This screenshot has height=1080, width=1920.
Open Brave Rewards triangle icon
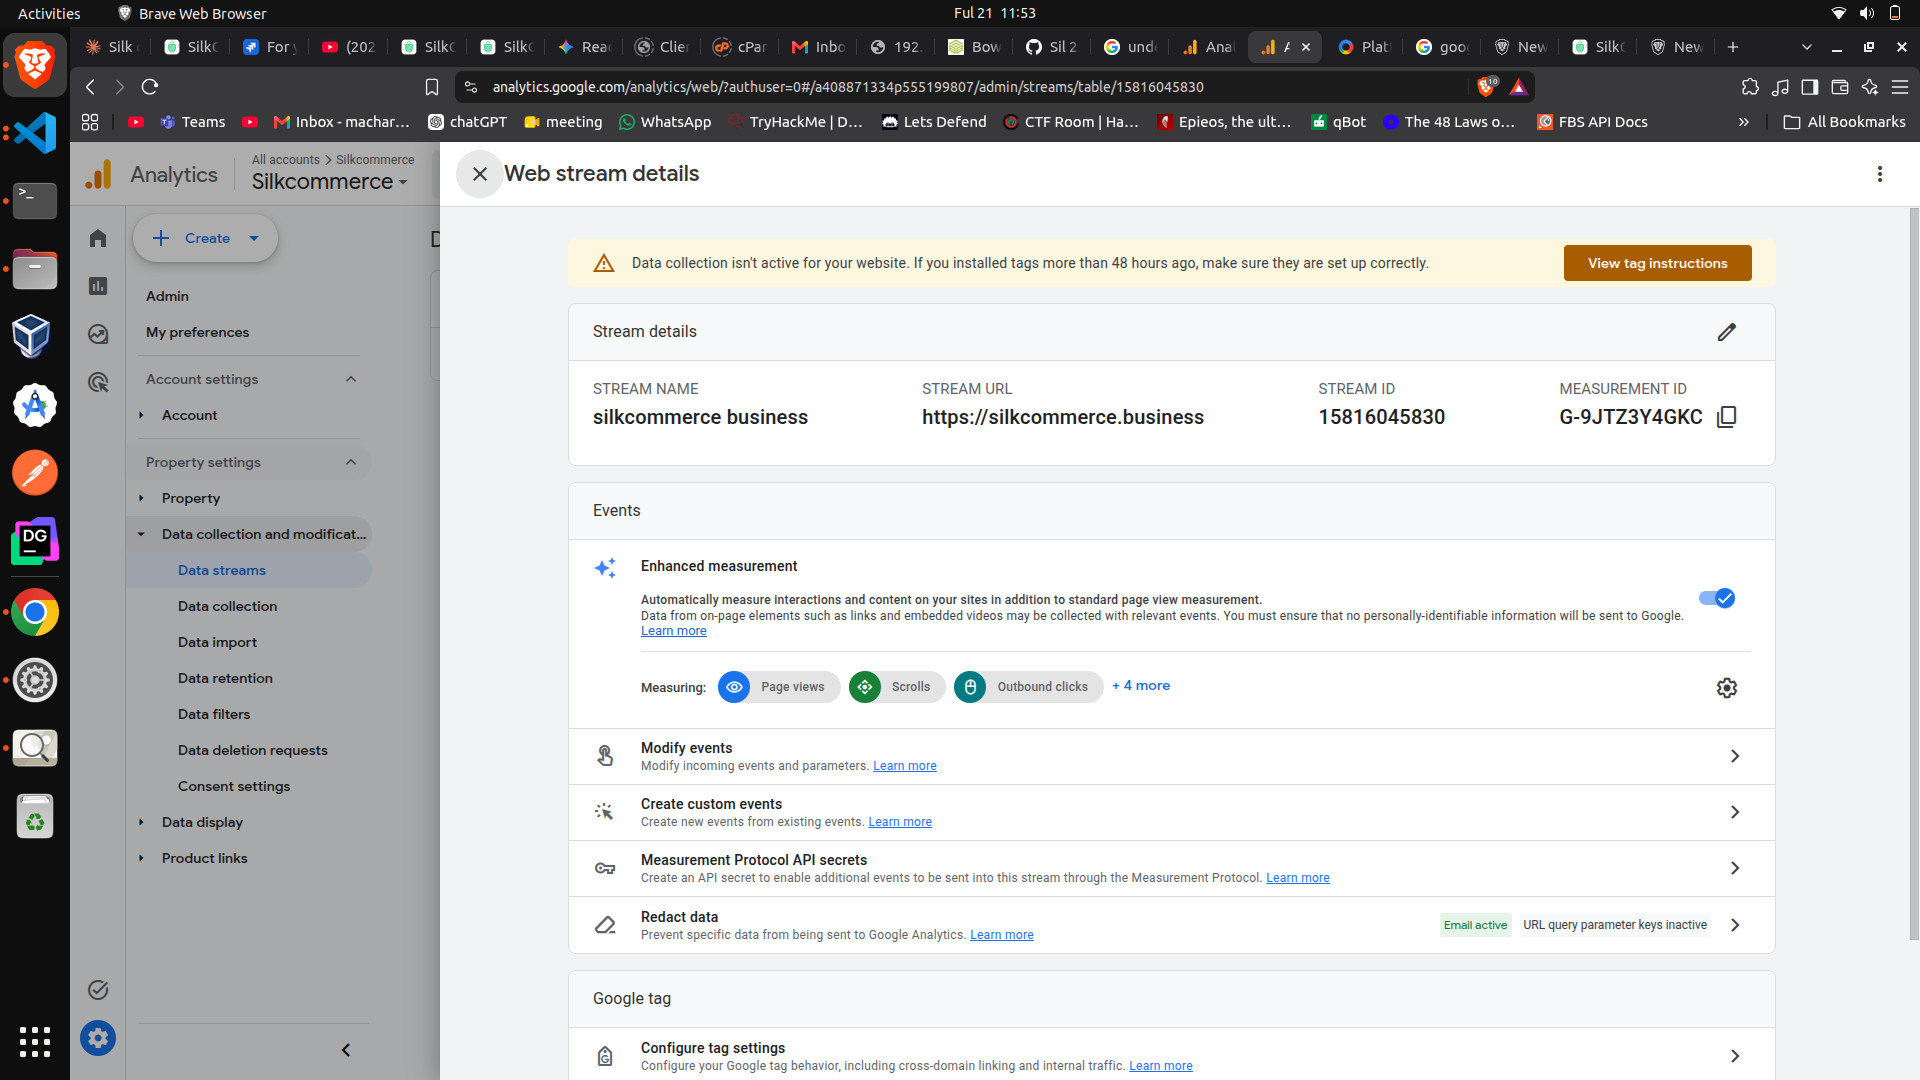tap(1519, 87)
